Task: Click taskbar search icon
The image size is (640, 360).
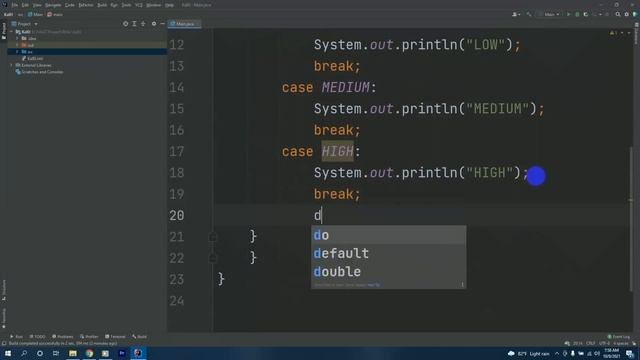Action: point(24,353)
